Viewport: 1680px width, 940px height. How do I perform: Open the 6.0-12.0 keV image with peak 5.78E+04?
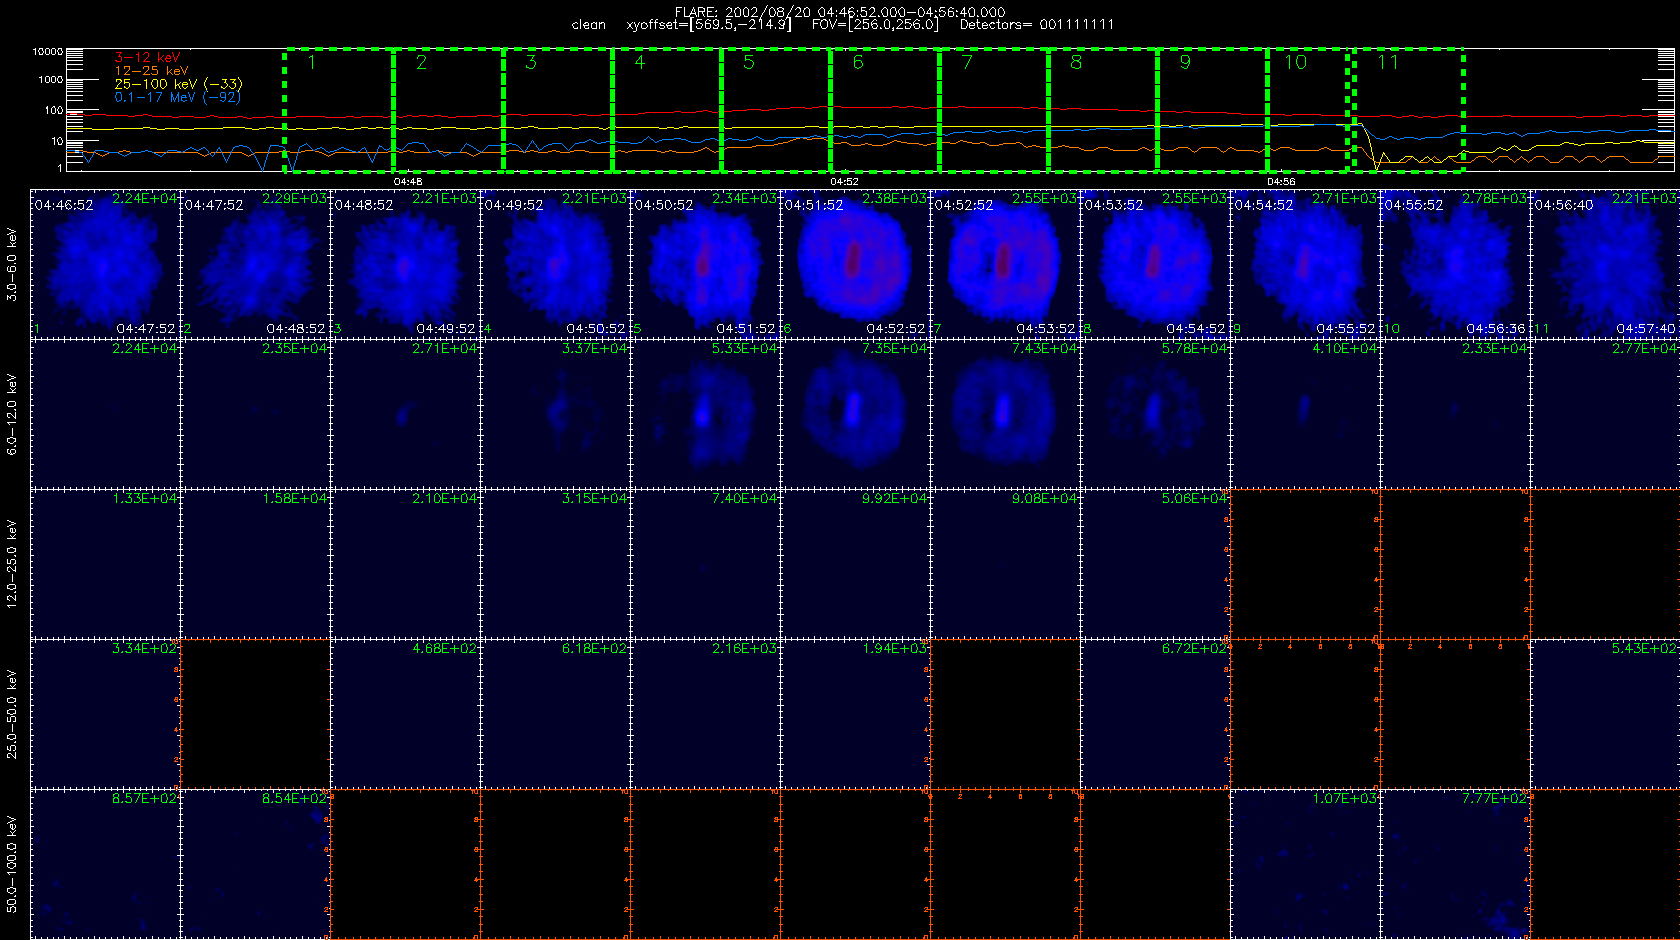click(x=1155, y=414)
